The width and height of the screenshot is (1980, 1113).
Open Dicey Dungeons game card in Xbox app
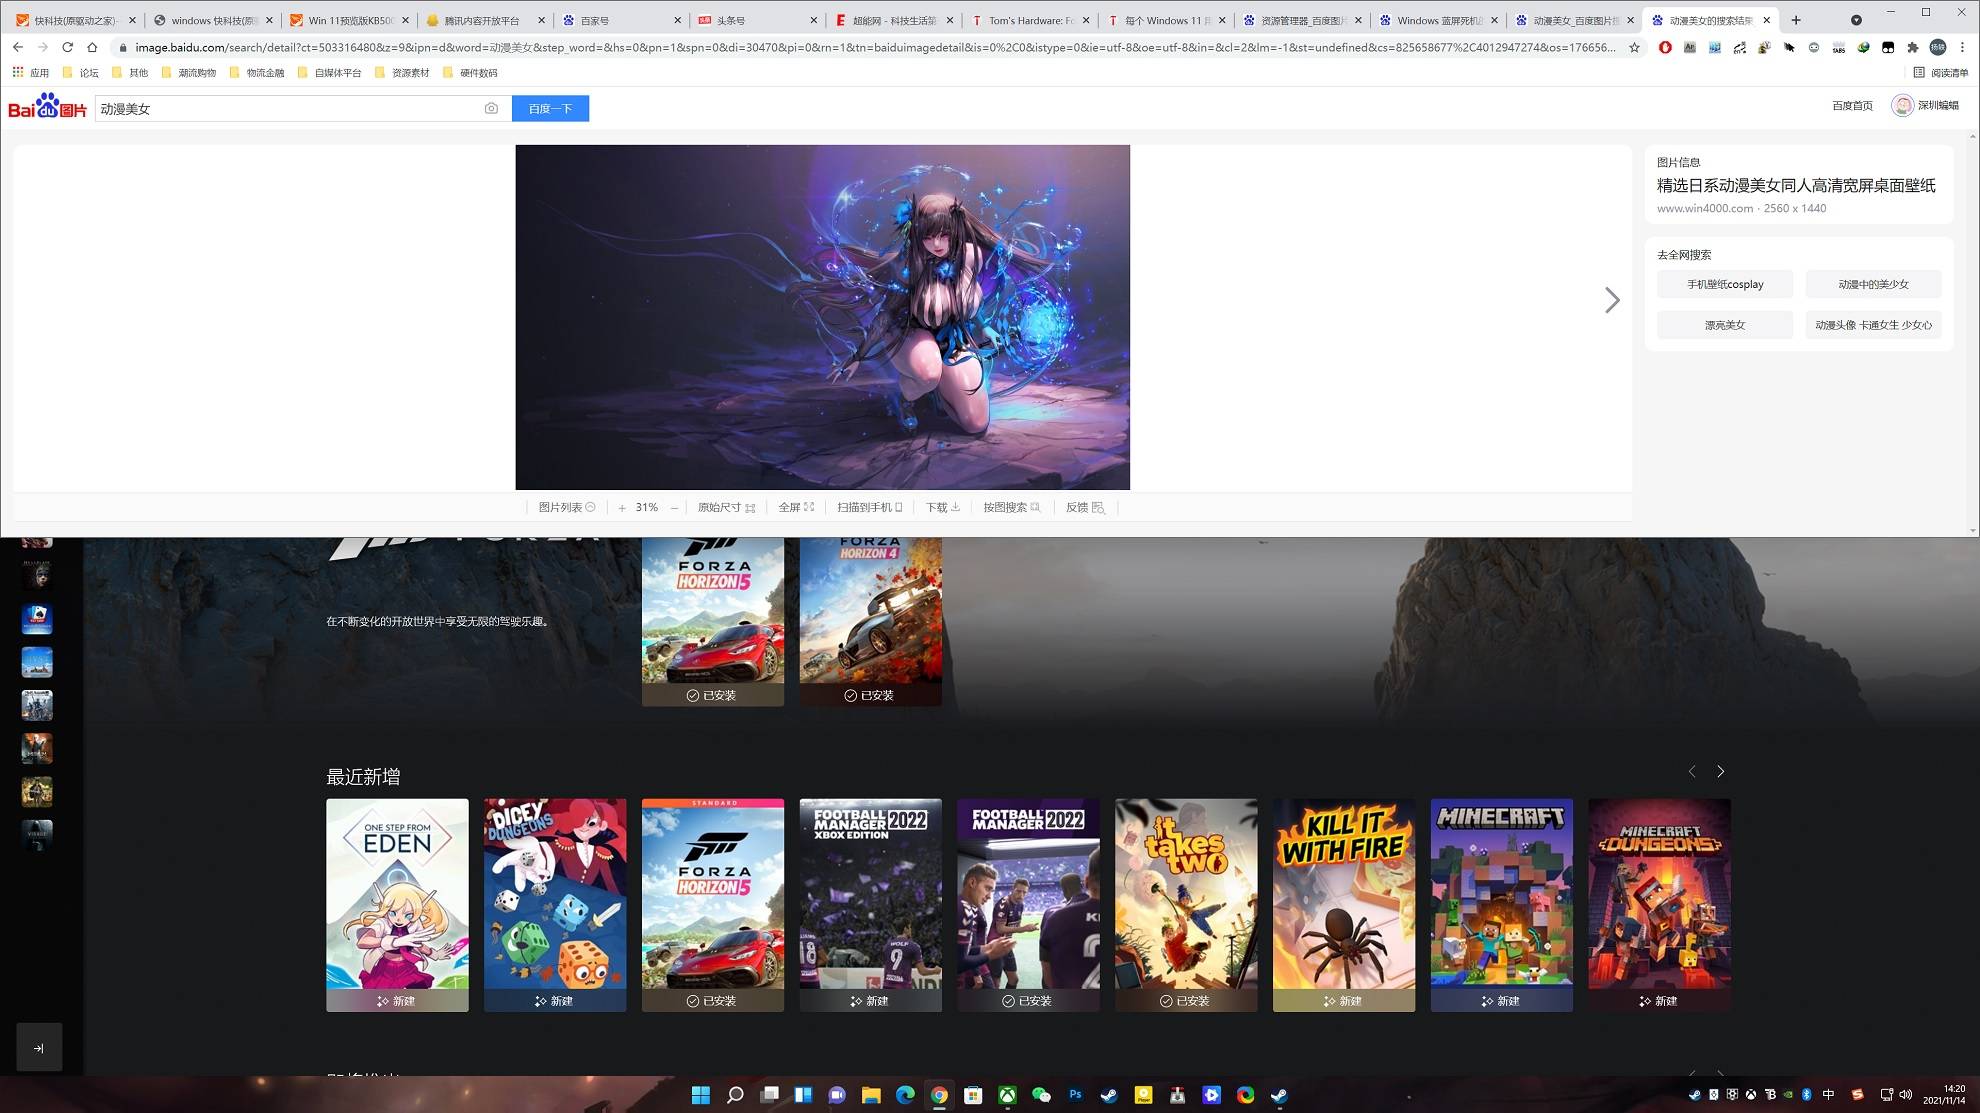pos(555,905)
